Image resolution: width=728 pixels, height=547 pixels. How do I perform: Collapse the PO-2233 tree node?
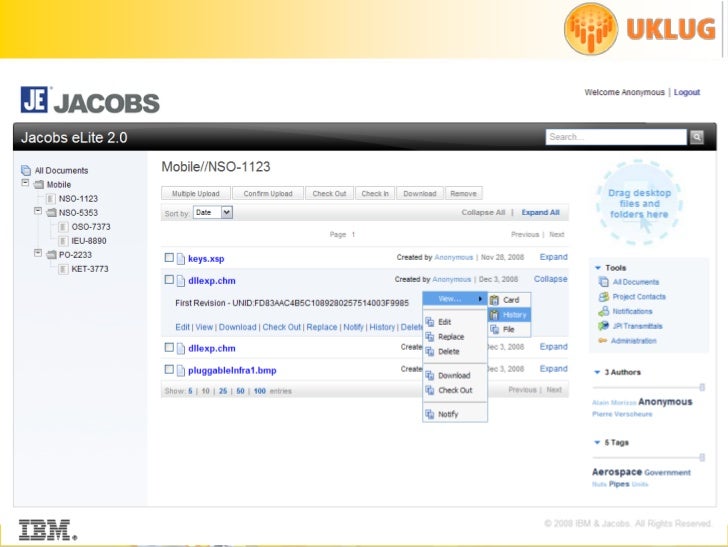click(38, 253)
